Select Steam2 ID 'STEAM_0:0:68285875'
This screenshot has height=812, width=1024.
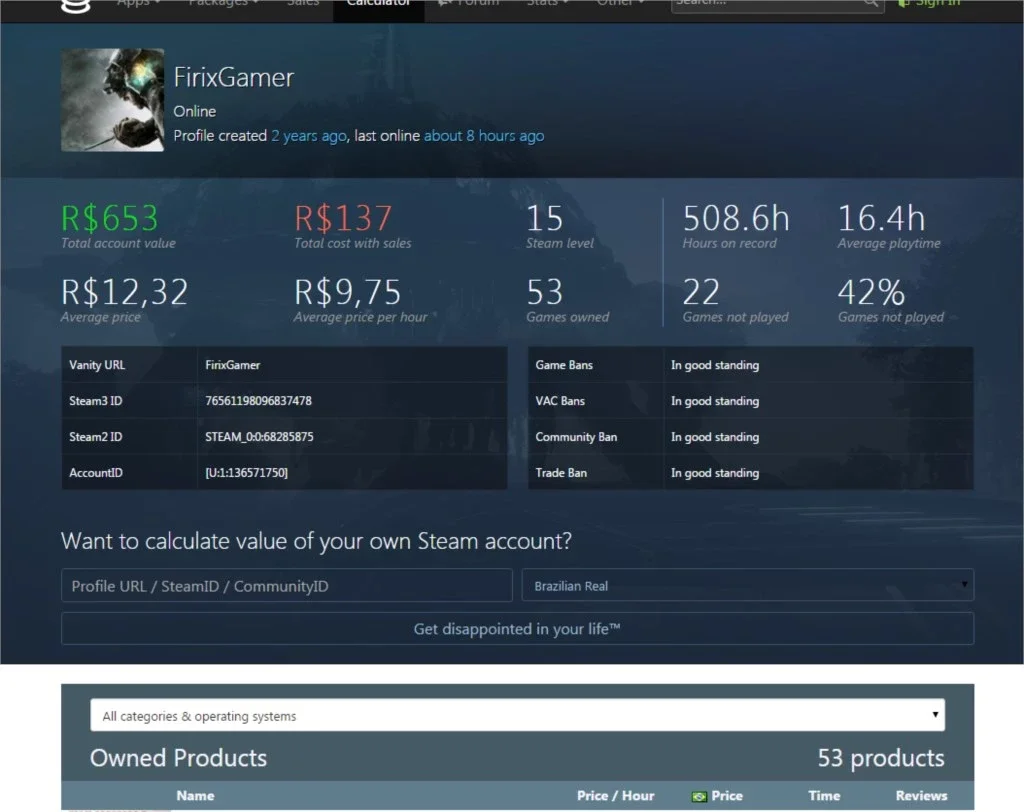(259, 437)
